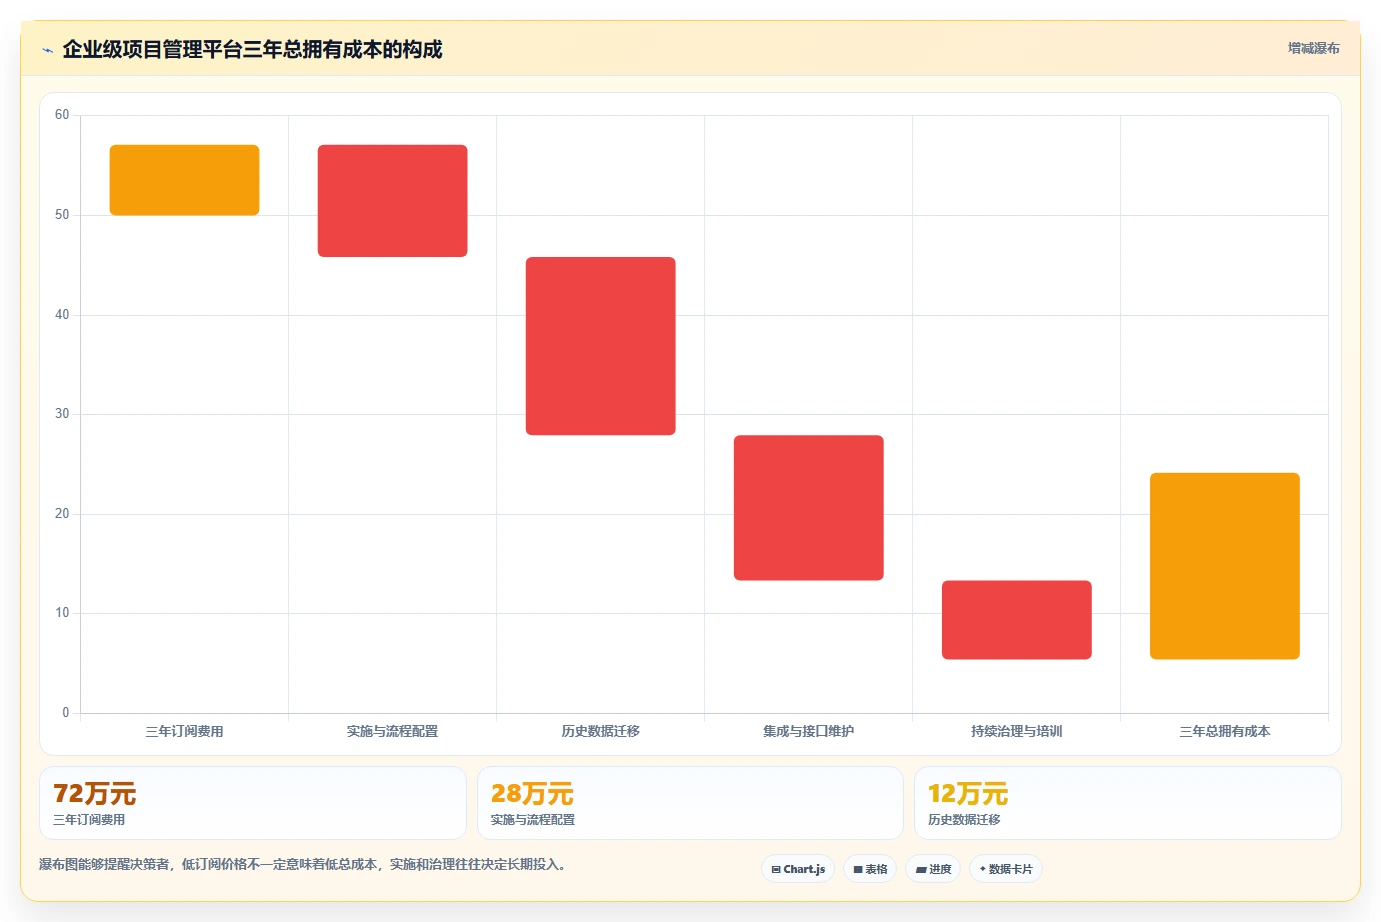
Task: Open the 72万元 data card
Action: (x=253, y=803)
